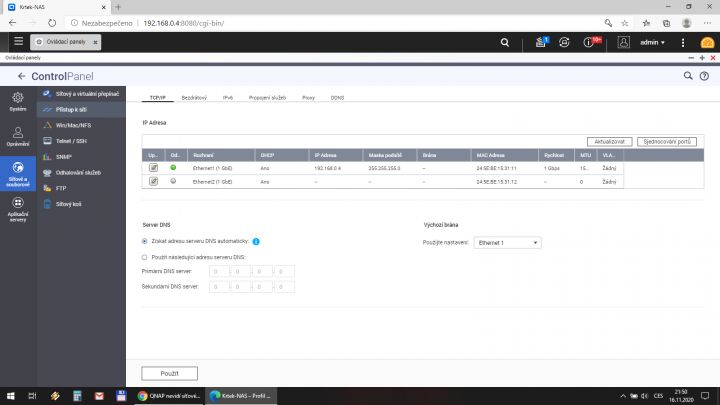Image resolution: width=720 pixels, height=405 pixels.
Task: Switch to the Proxy tab
Action: coord(308,98)
